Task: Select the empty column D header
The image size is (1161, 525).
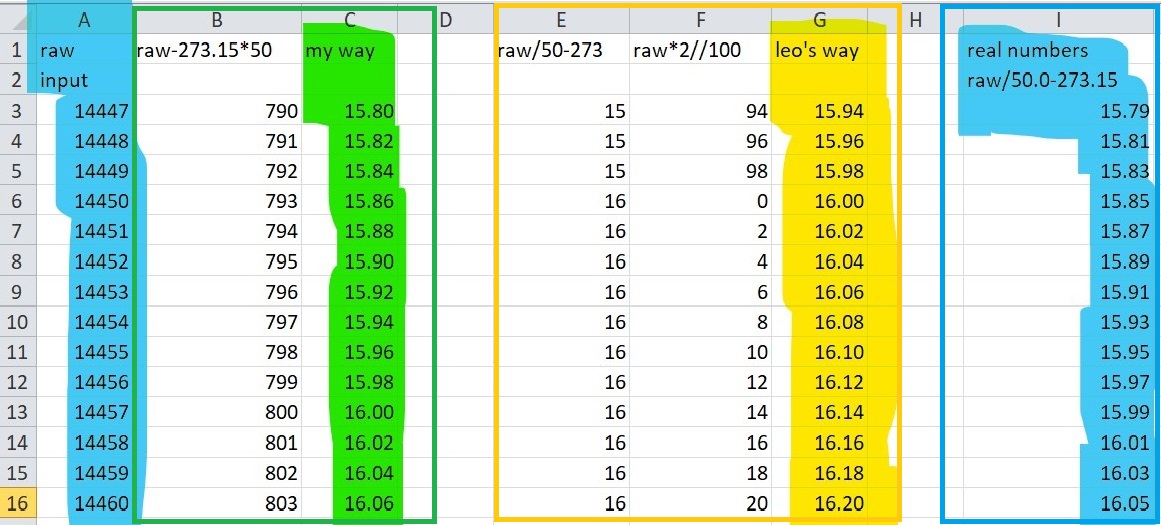Action: pyautogui.click(x=446, y=19)
